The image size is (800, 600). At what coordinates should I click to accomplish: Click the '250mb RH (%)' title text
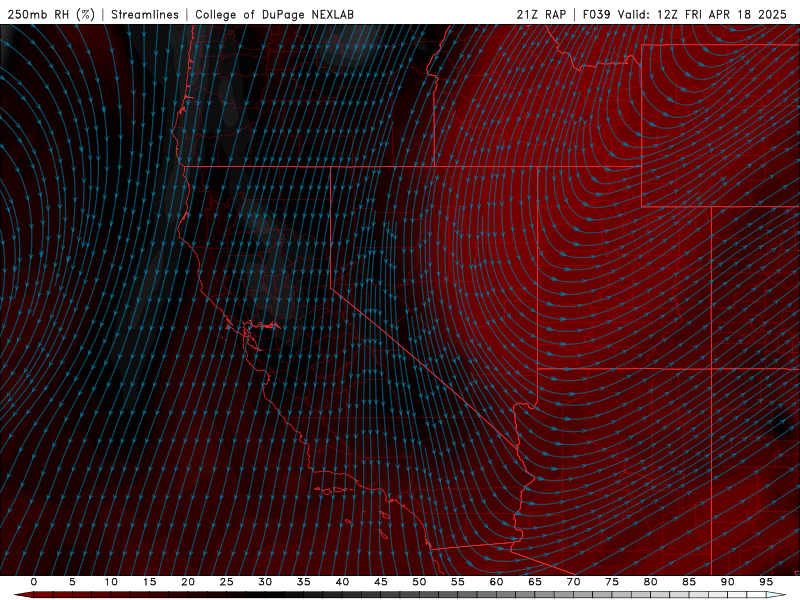[52, 14]
